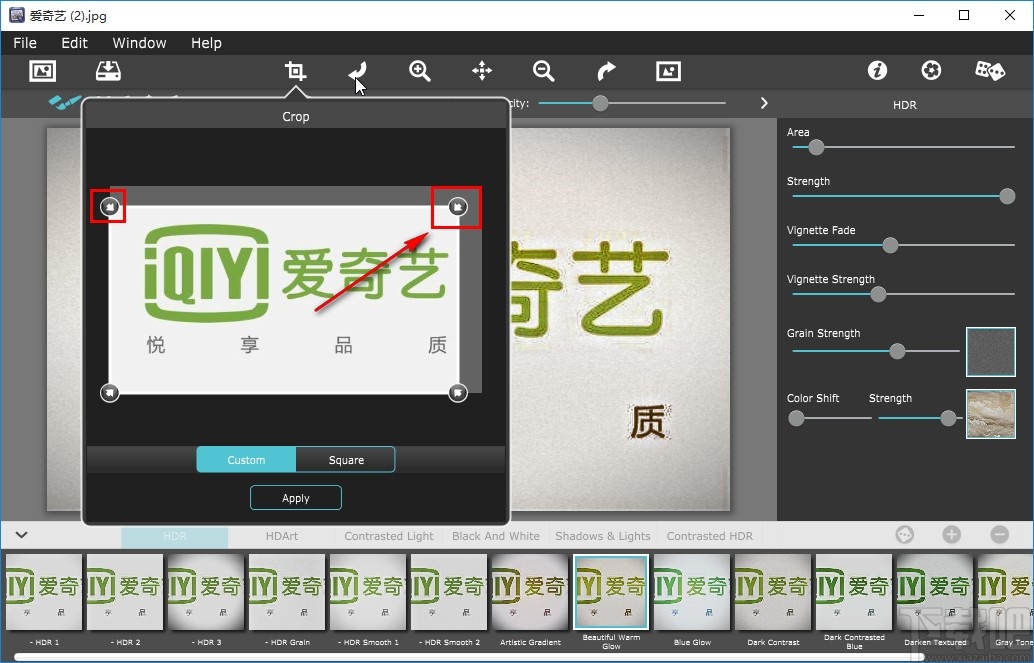Screen dimensions: 1034x663
Task: Select the Darken Textured preset
Action: pos(935,592)
